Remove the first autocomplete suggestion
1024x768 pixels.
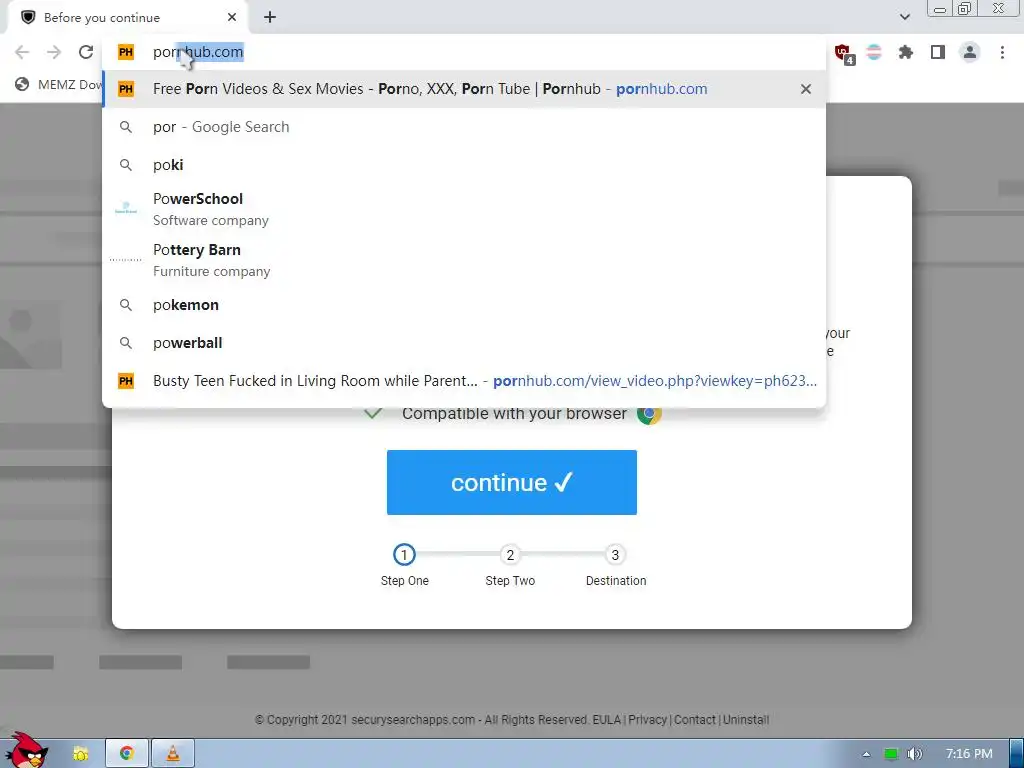pyautogui.click(x=806, y=89)
